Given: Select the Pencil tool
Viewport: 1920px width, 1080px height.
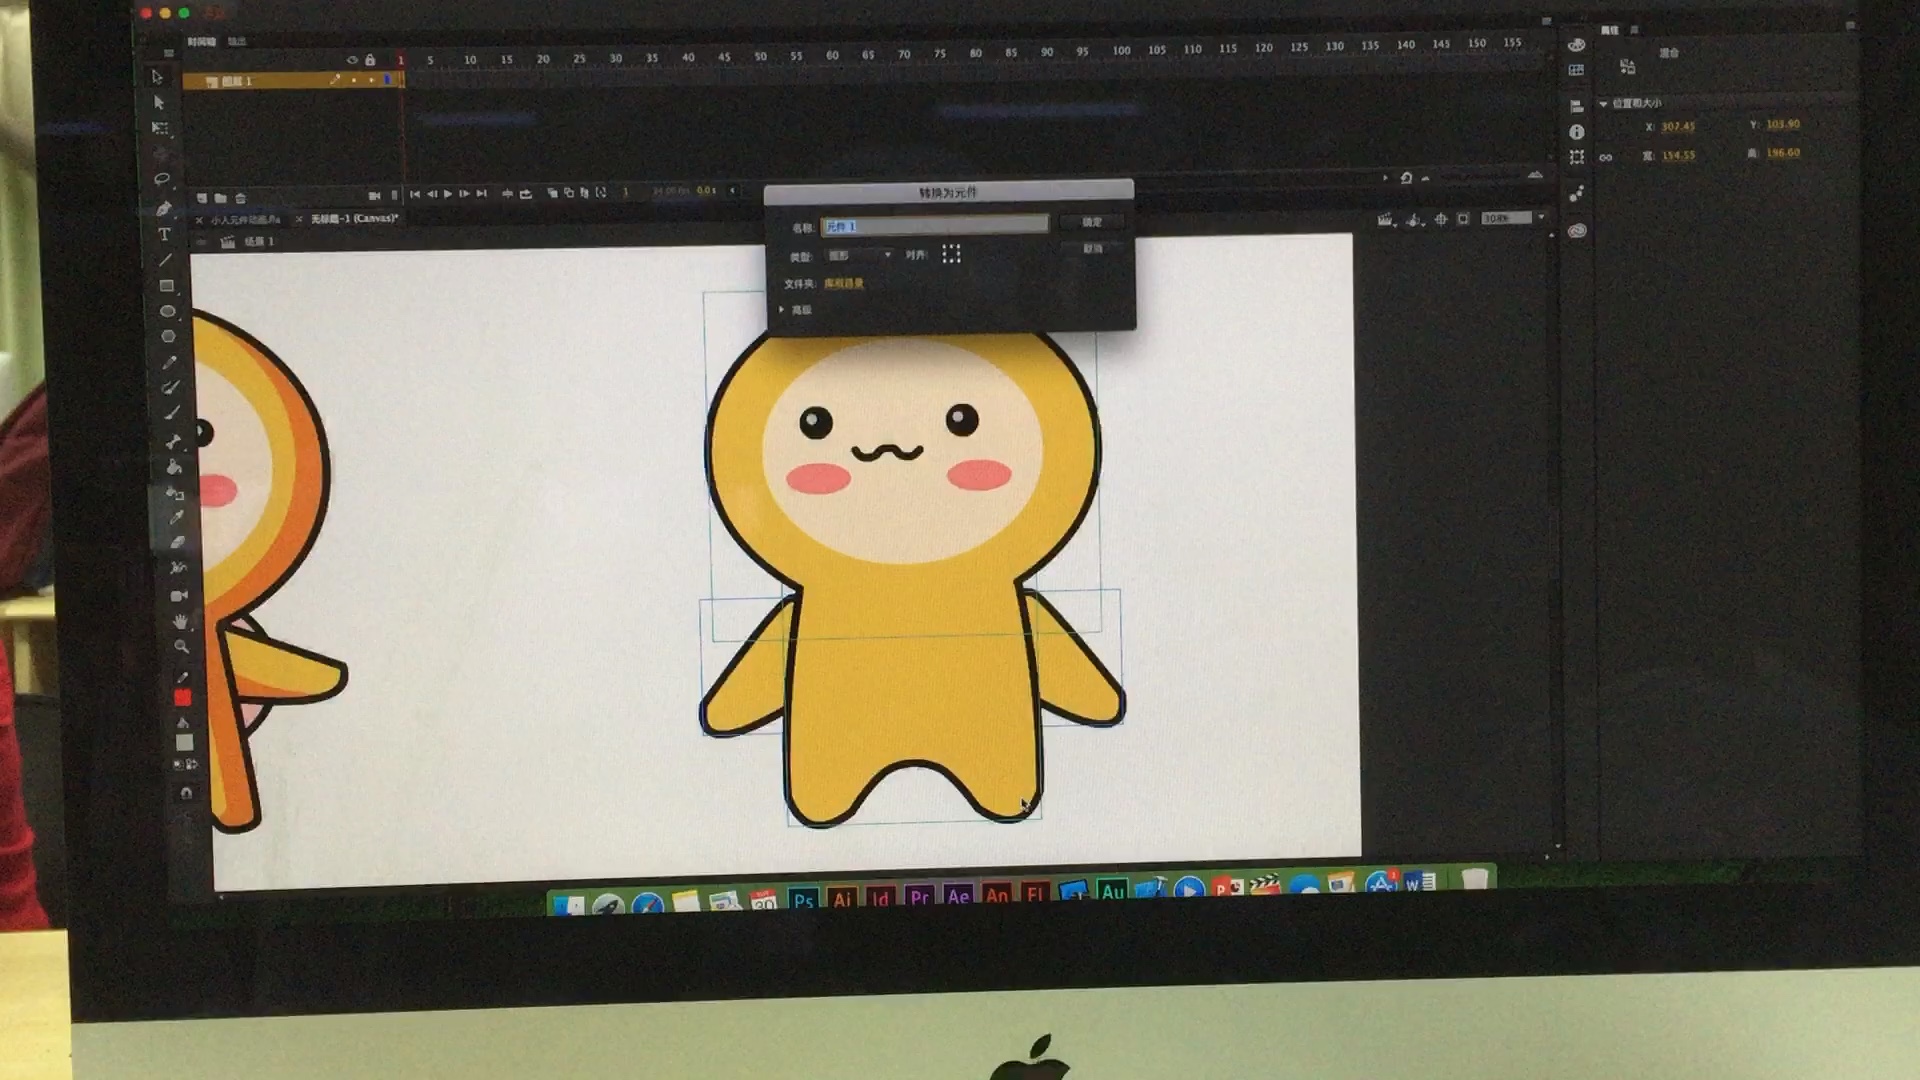Looking at the screenshot, I should [170, 362].
